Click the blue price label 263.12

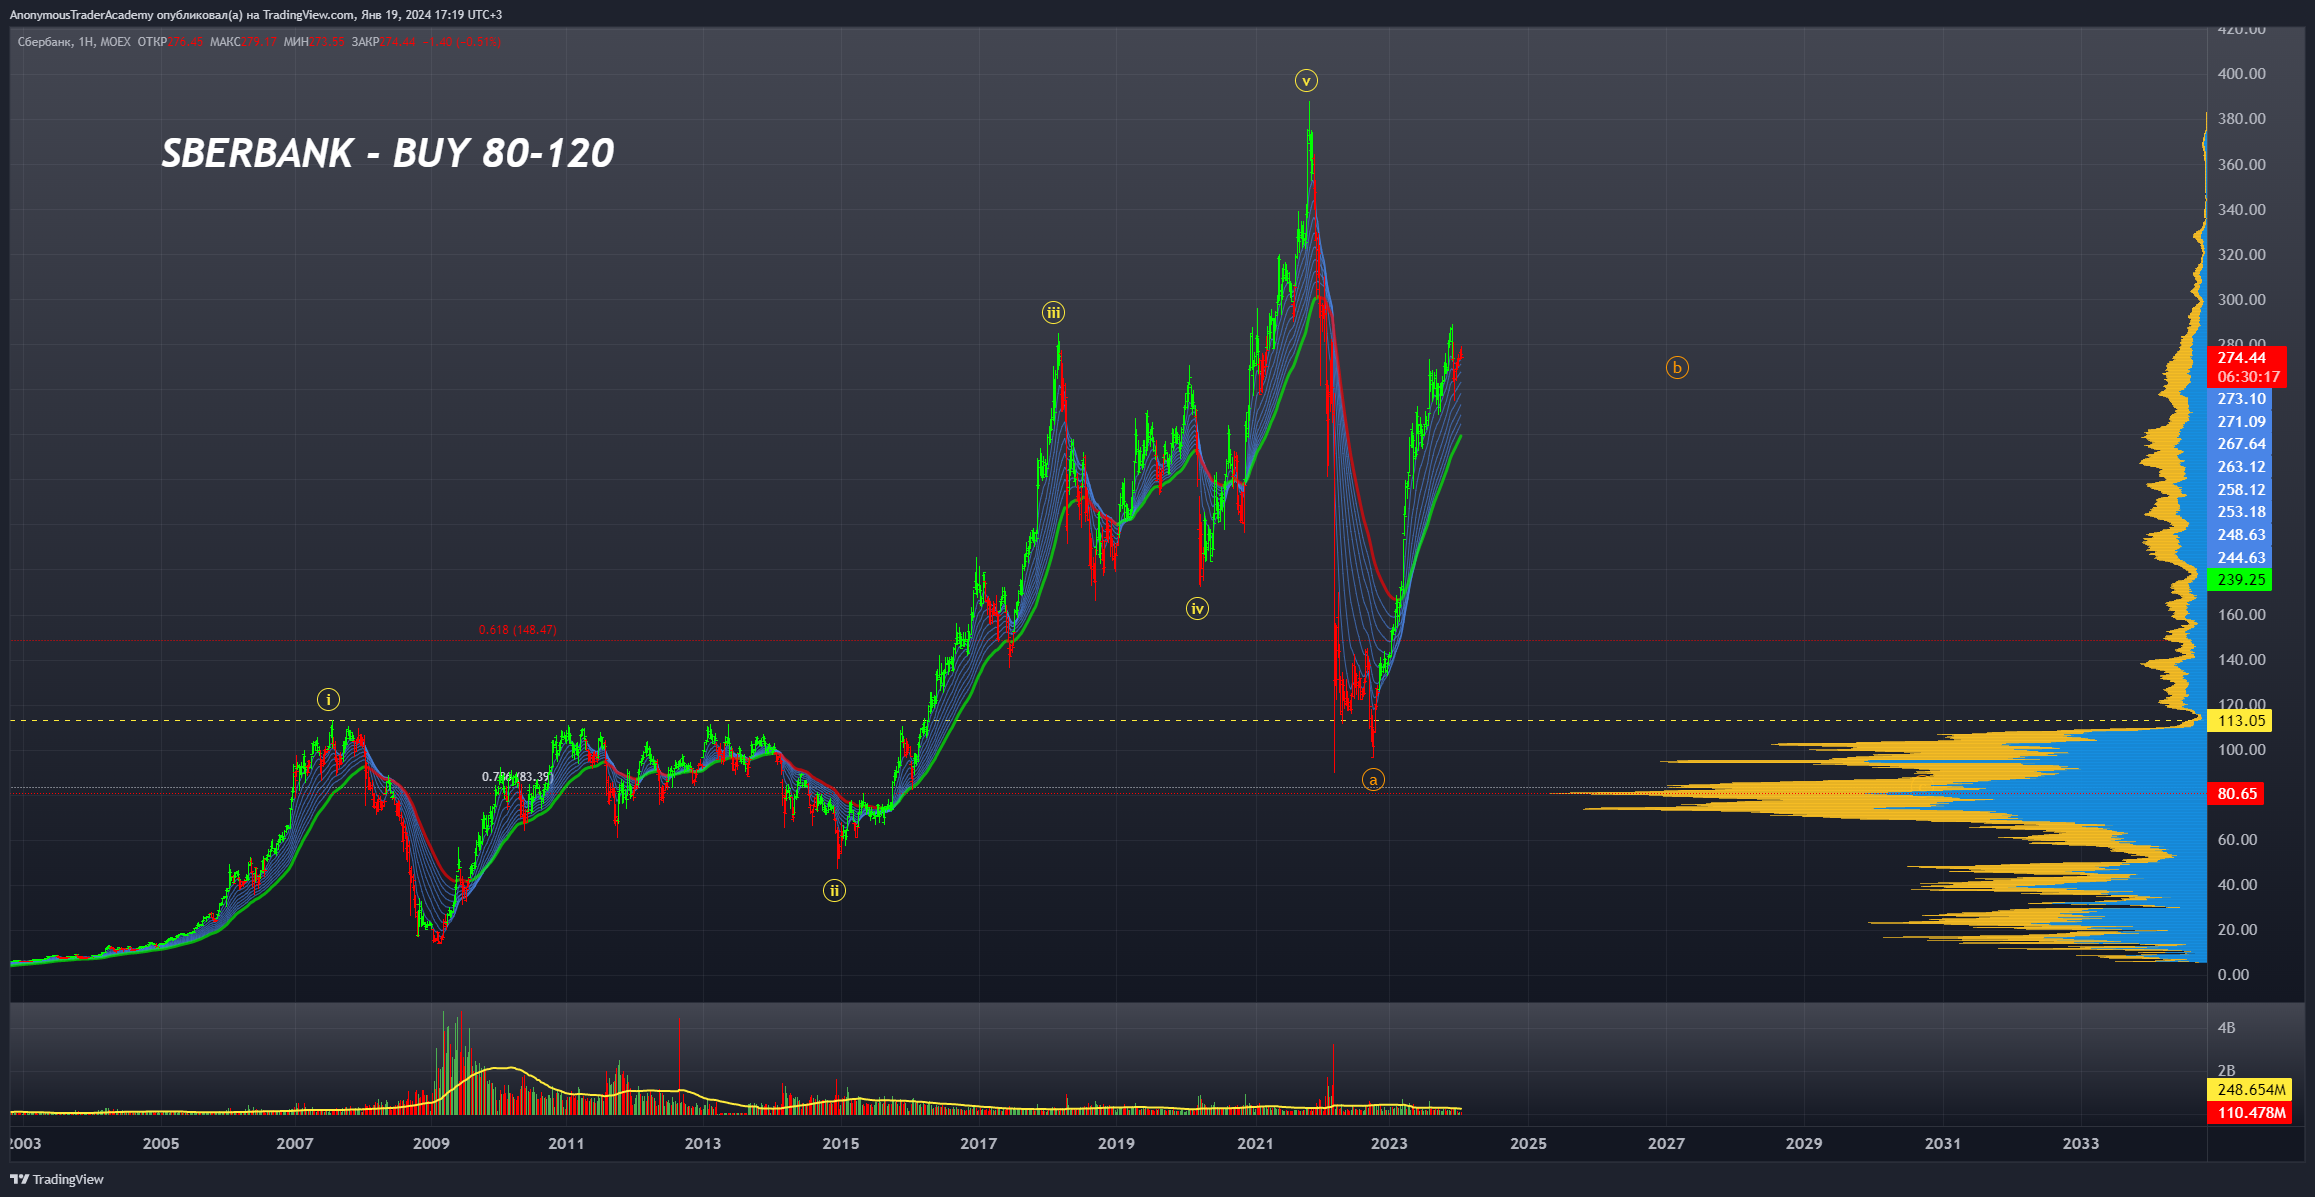click(x=2241, y=467)
